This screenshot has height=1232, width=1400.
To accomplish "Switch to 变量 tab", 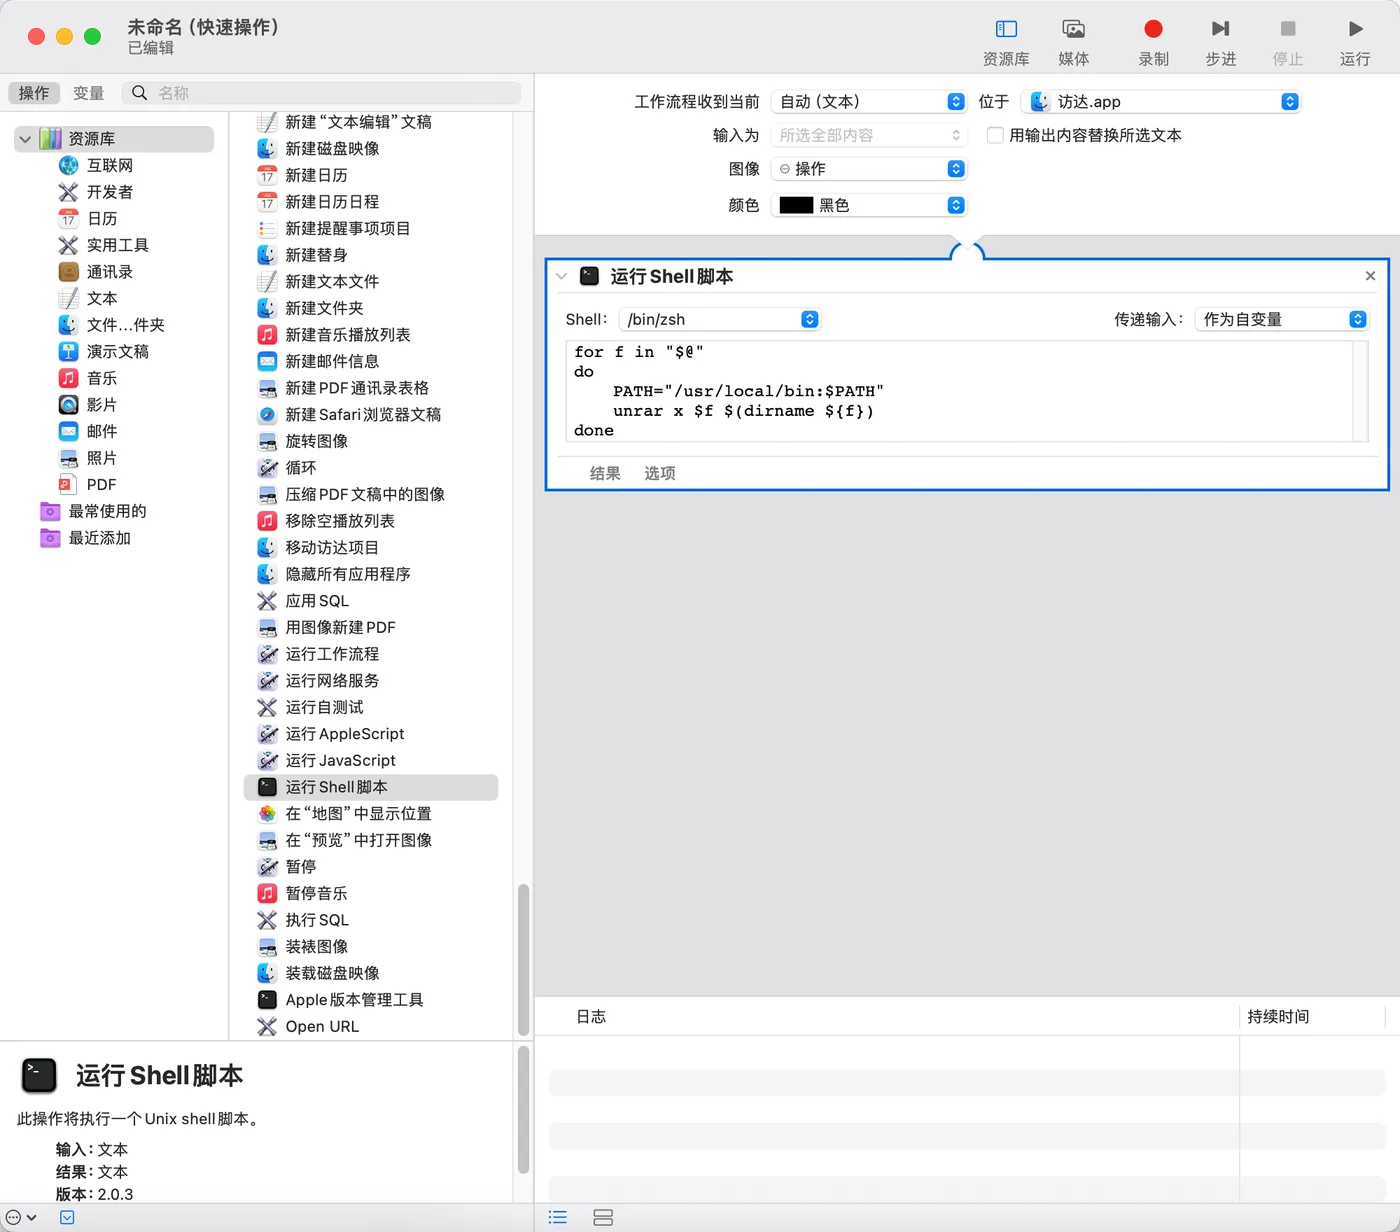I will point(88,93).
